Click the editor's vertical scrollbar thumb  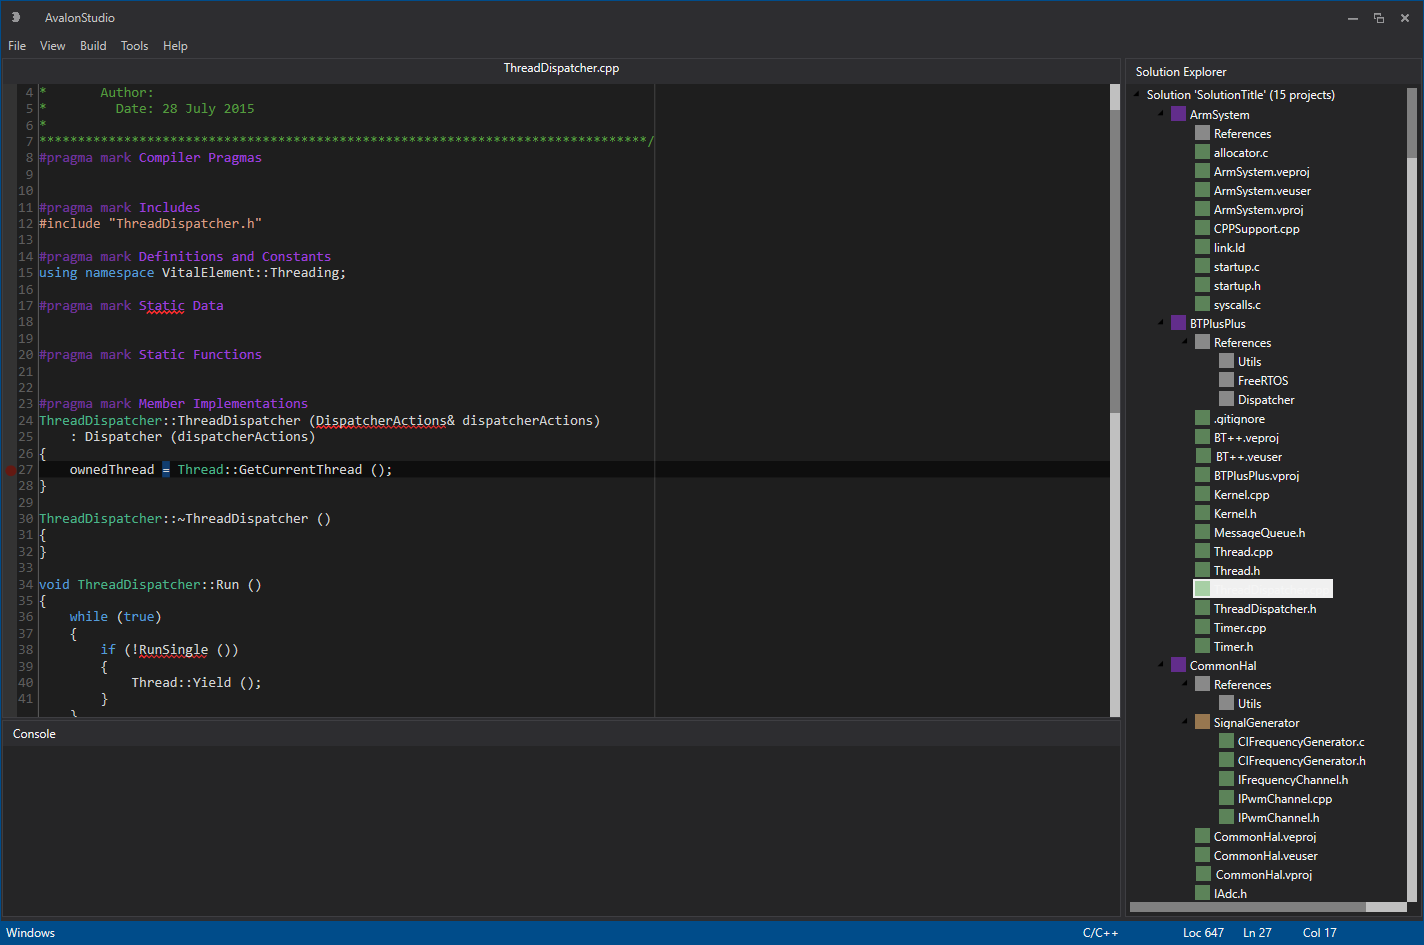click(x=1115, y=260)
